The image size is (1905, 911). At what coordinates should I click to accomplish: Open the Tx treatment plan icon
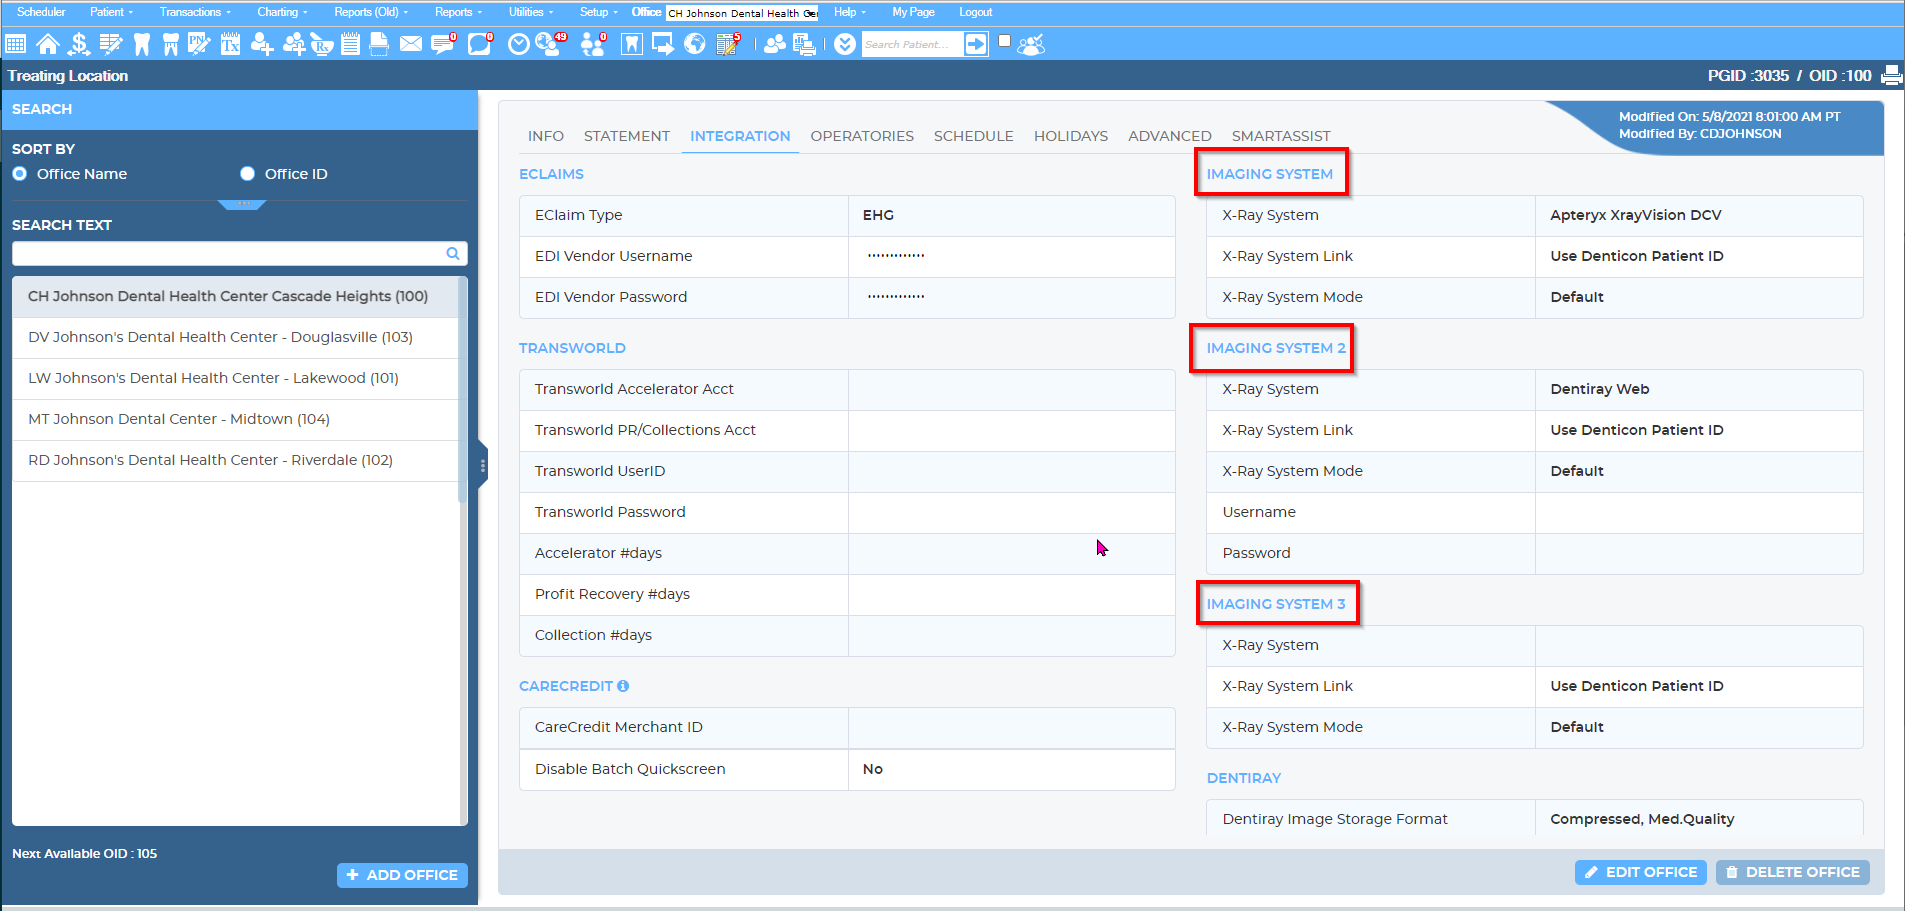coord(230,44)
